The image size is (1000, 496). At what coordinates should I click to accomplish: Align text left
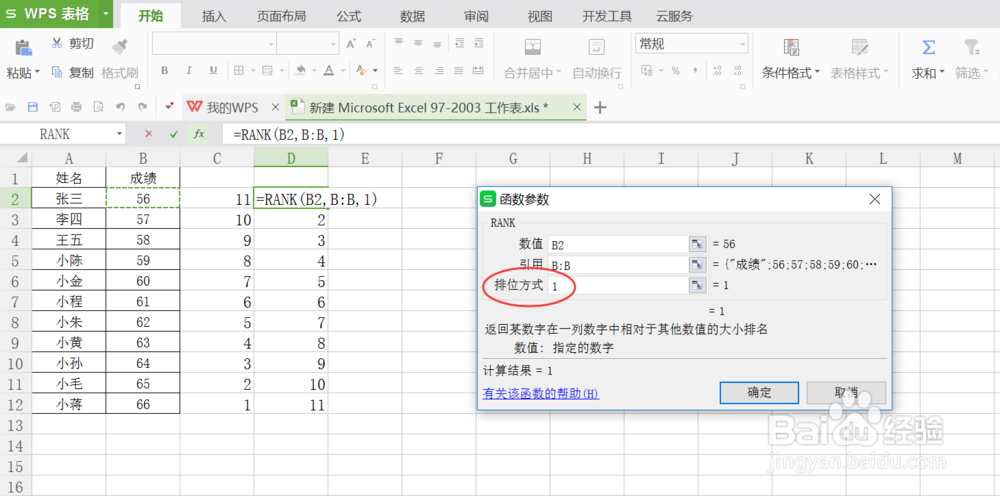point(399,71)
